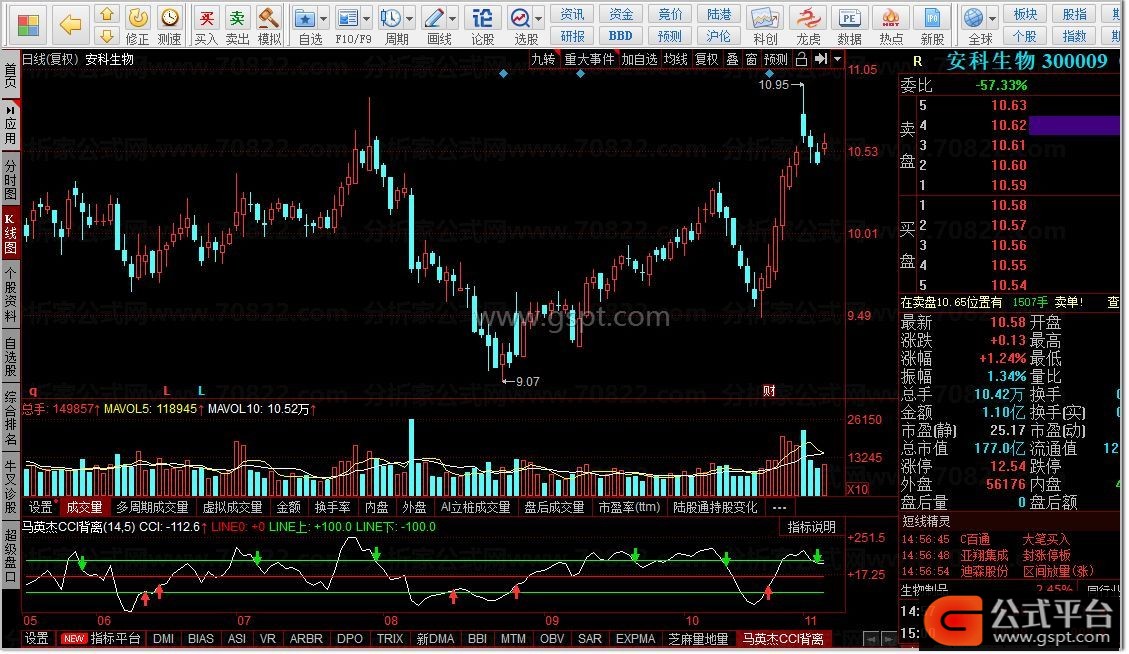Click stock title 安科生物 300009
The width and height of the screenshot is (1129, 654).
click(1027, 61)
